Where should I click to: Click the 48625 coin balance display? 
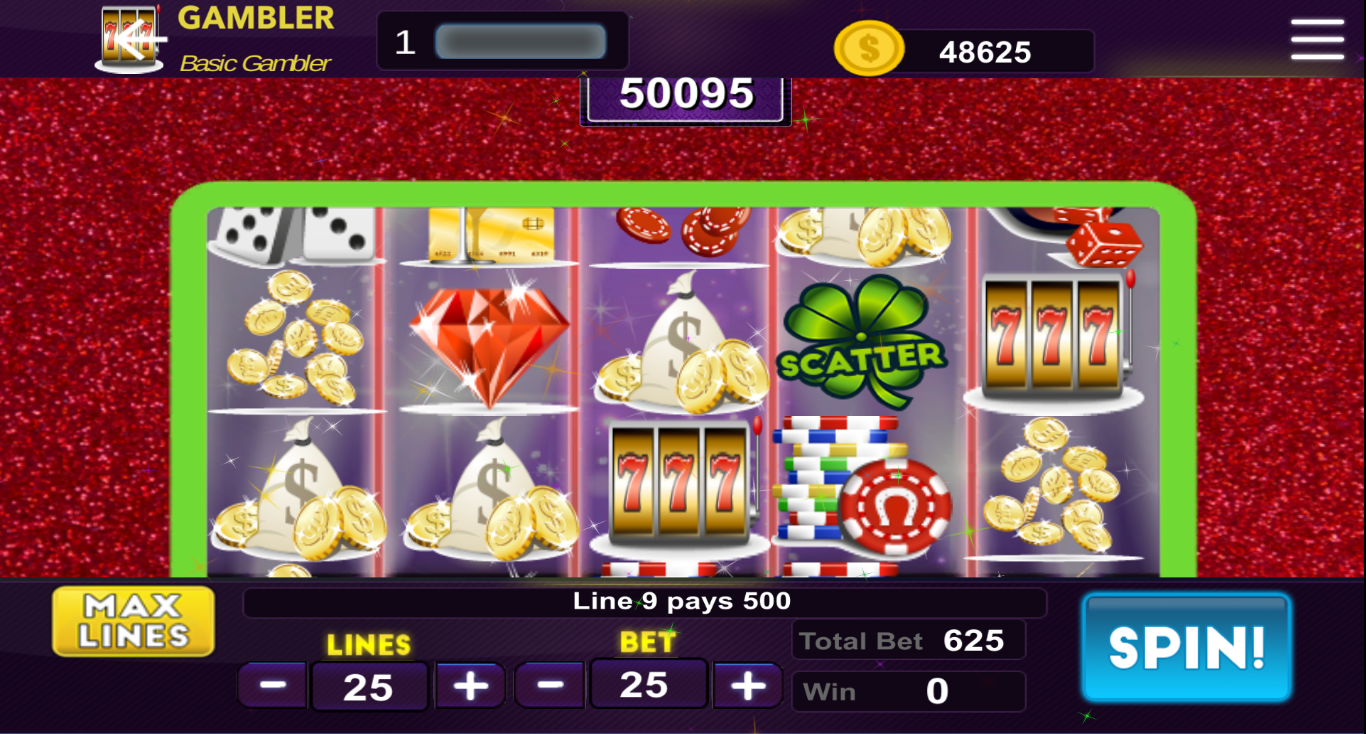985,52
